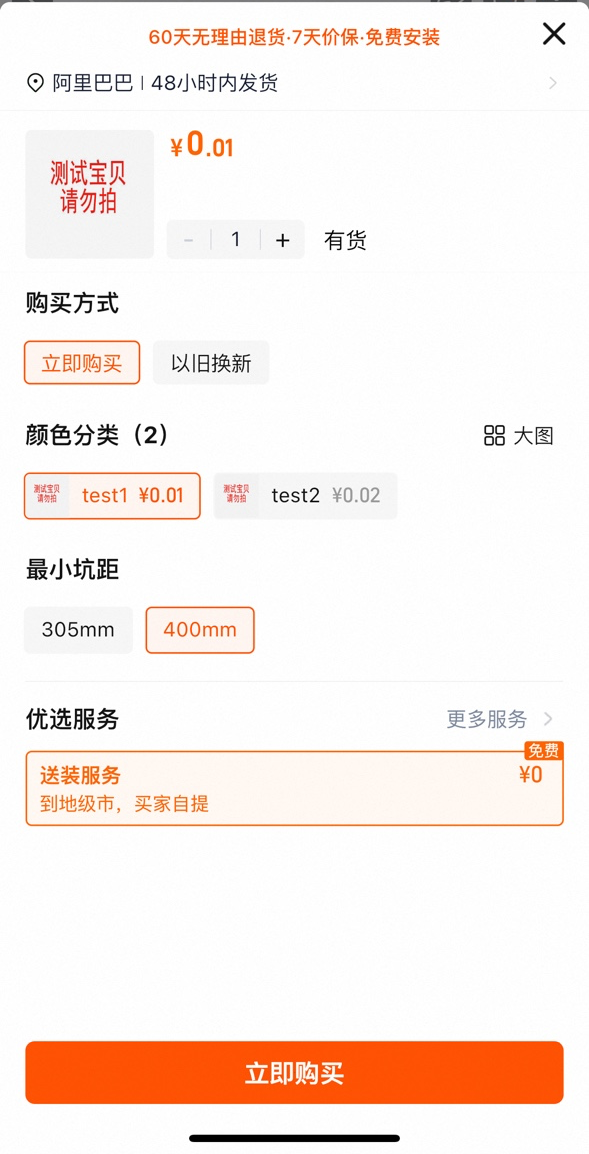Tap the small test1 variant image
This screenshot has height=1154, width=589.
(x=46, y=495)
